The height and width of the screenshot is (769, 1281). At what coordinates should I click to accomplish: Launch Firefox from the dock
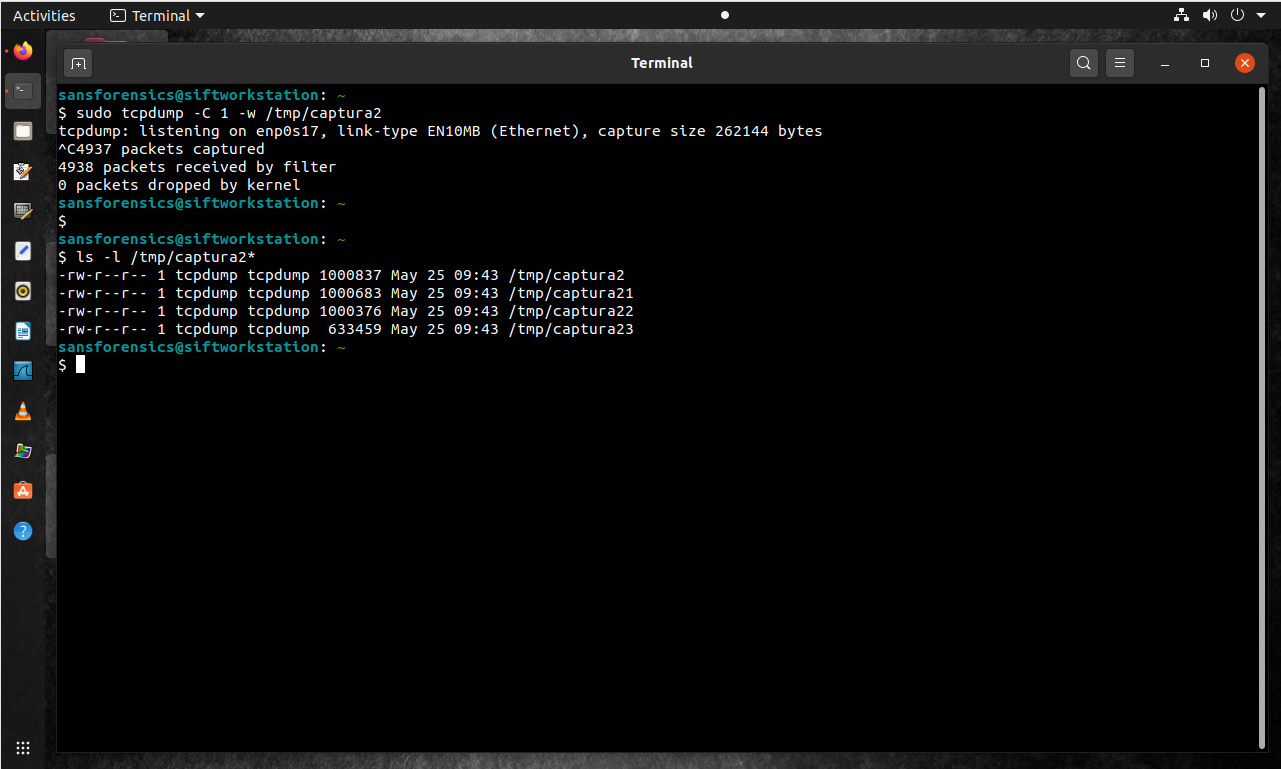pyautogui.click(x=23, y=51)
